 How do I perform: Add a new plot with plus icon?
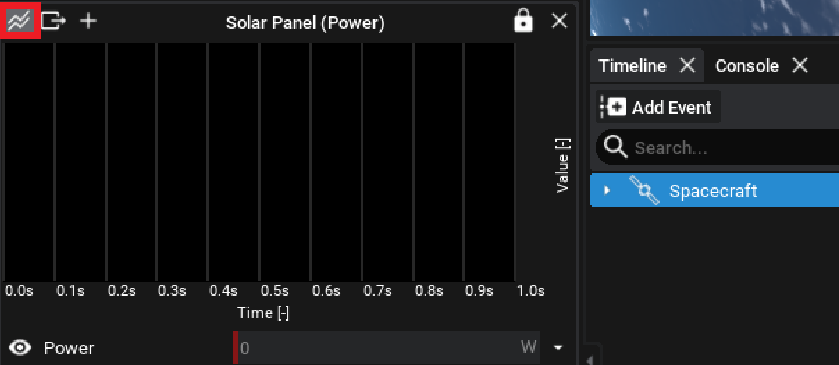click(88, 21)
